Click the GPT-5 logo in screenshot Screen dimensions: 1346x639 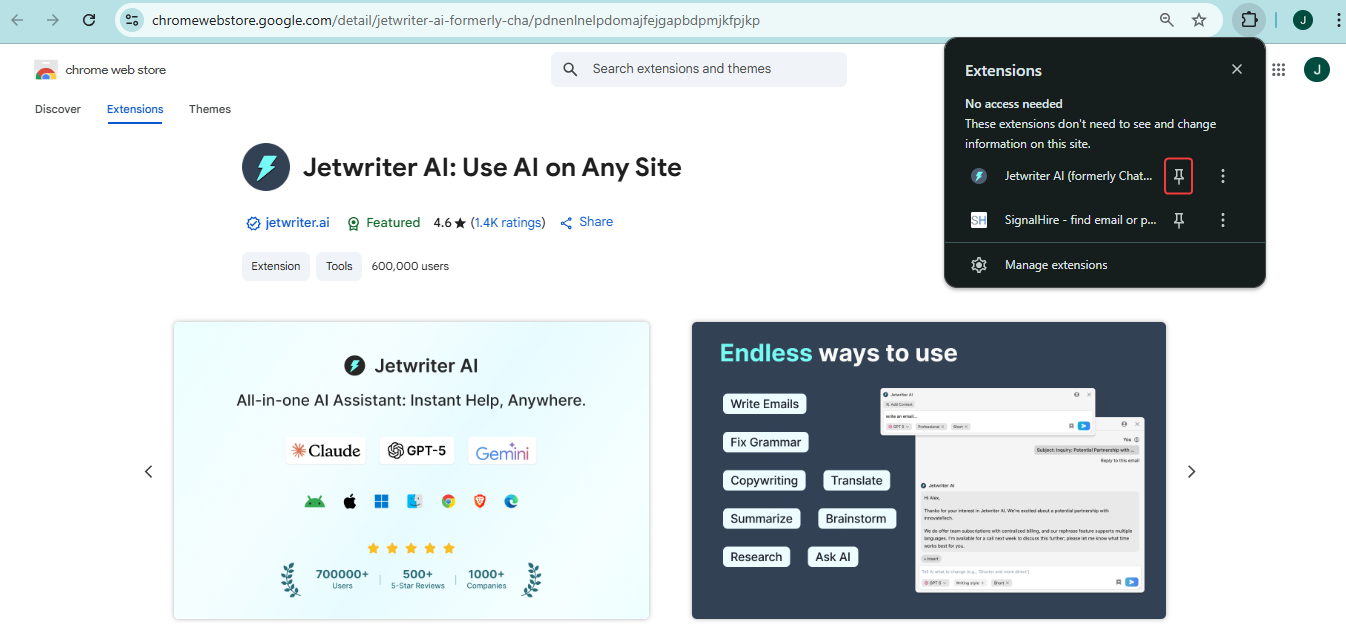[419, 451]
